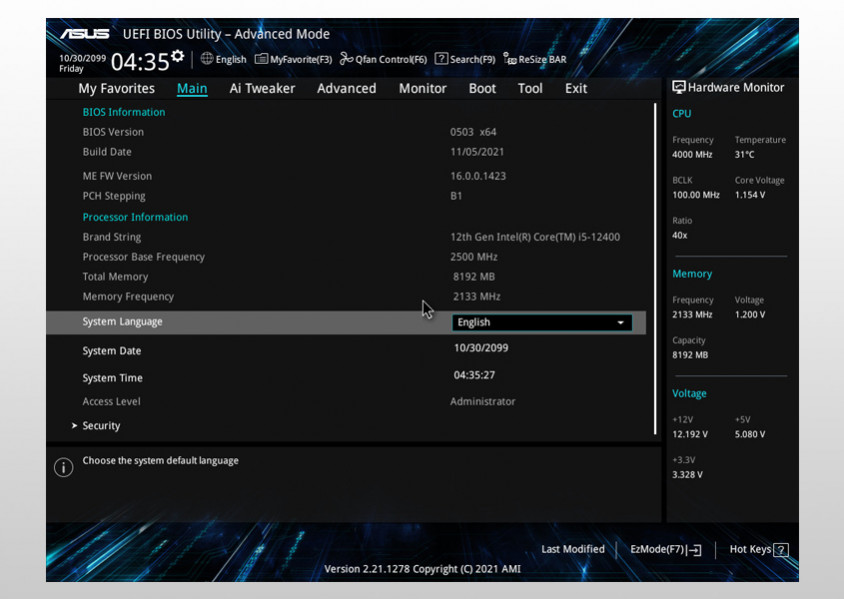The width and height of the screenshot is (844, 599).
Task: Expand the Security submenu
Action: point(101,426)
